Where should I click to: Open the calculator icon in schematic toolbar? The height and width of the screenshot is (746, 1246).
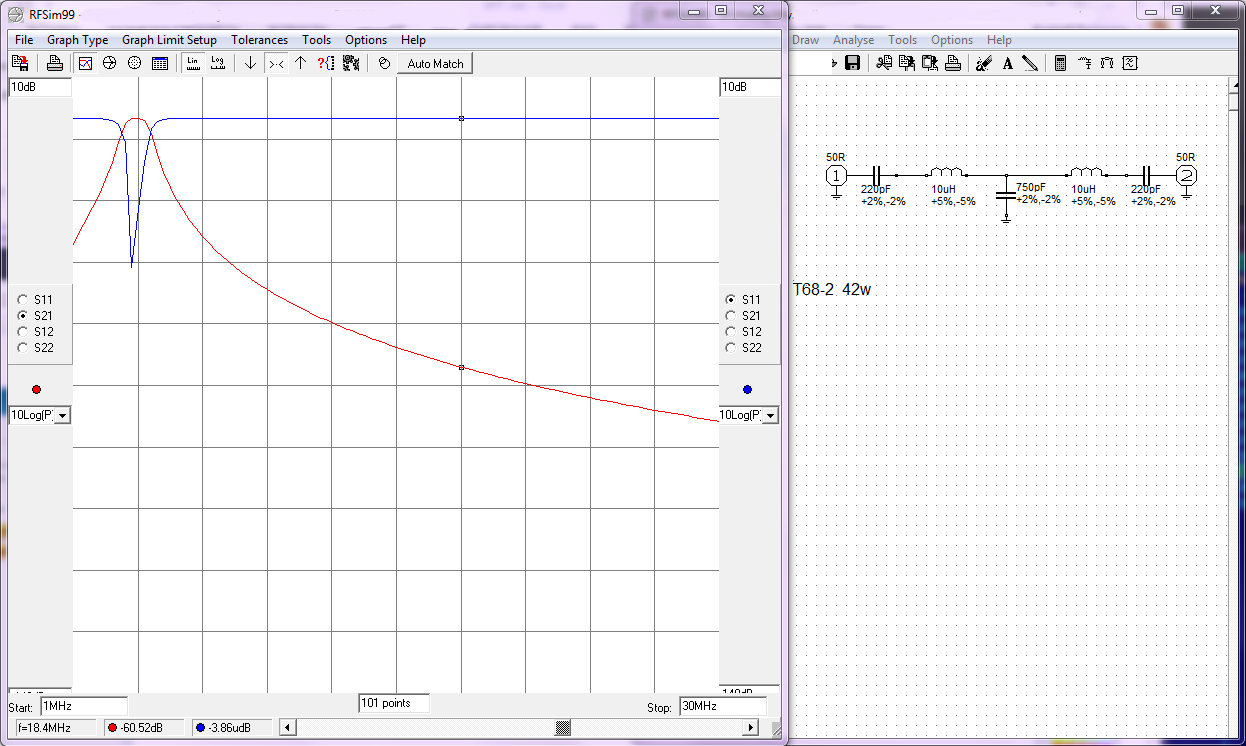tap(1061, 63)
